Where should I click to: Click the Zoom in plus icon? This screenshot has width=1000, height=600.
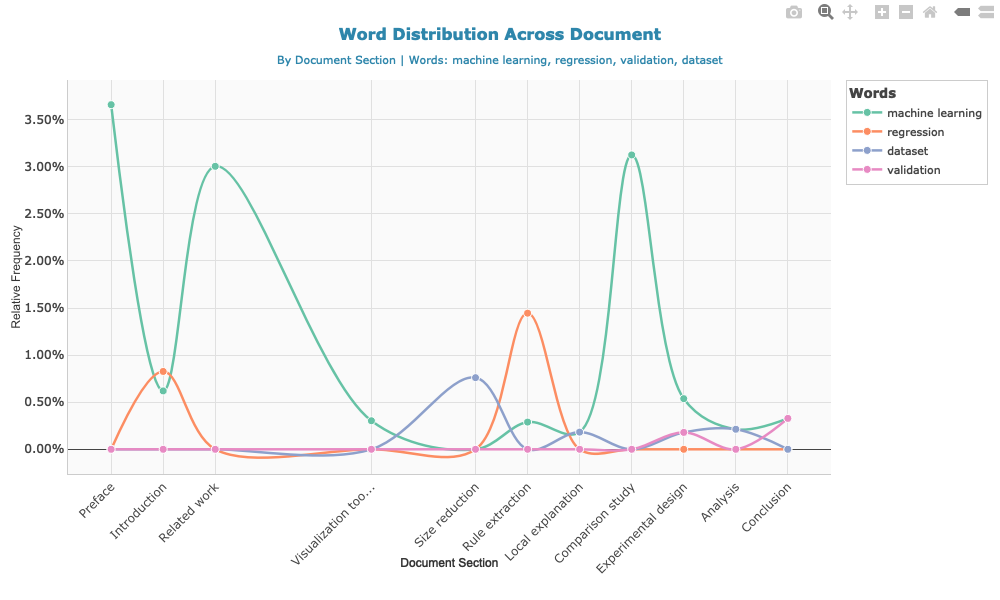click(x=881, y=12)
